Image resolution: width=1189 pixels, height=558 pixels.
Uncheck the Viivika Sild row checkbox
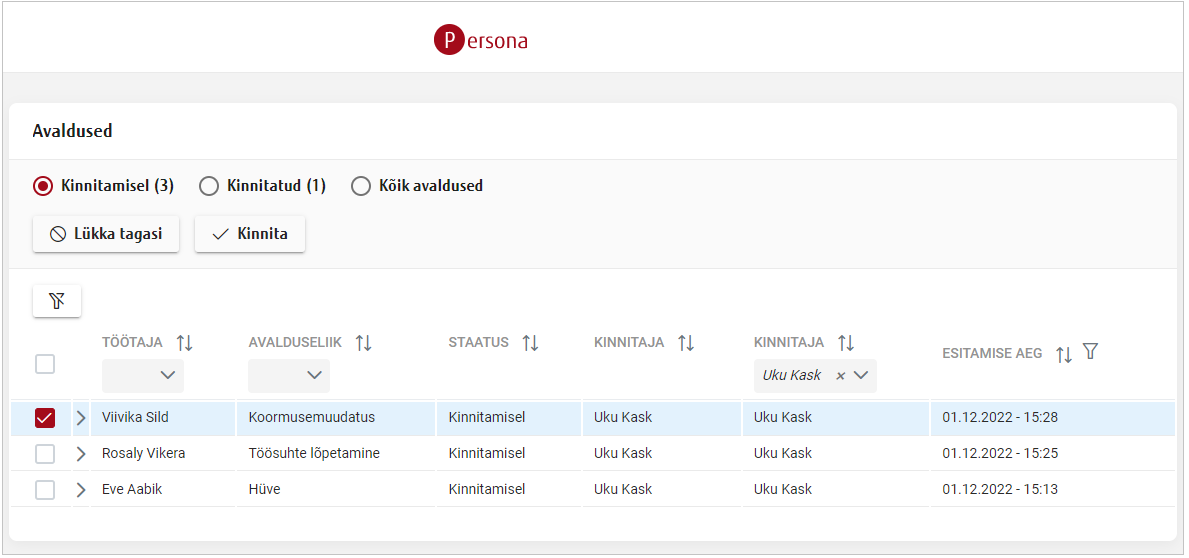click(45, 418)
